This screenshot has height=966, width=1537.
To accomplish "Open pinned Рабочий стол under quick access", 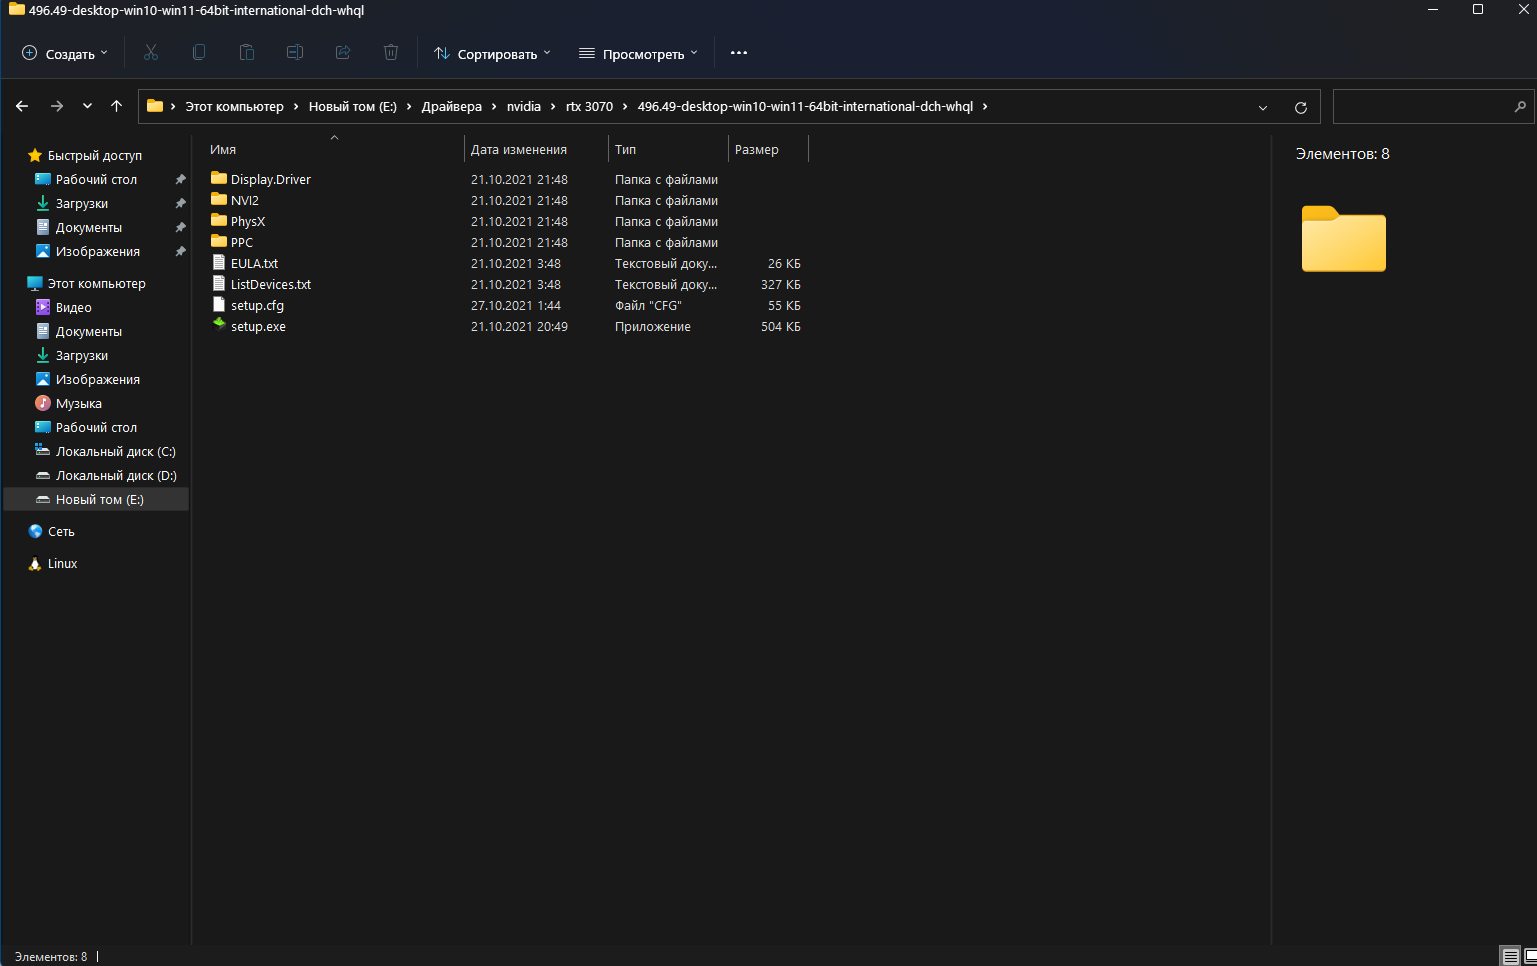I will tap(96, 179).
